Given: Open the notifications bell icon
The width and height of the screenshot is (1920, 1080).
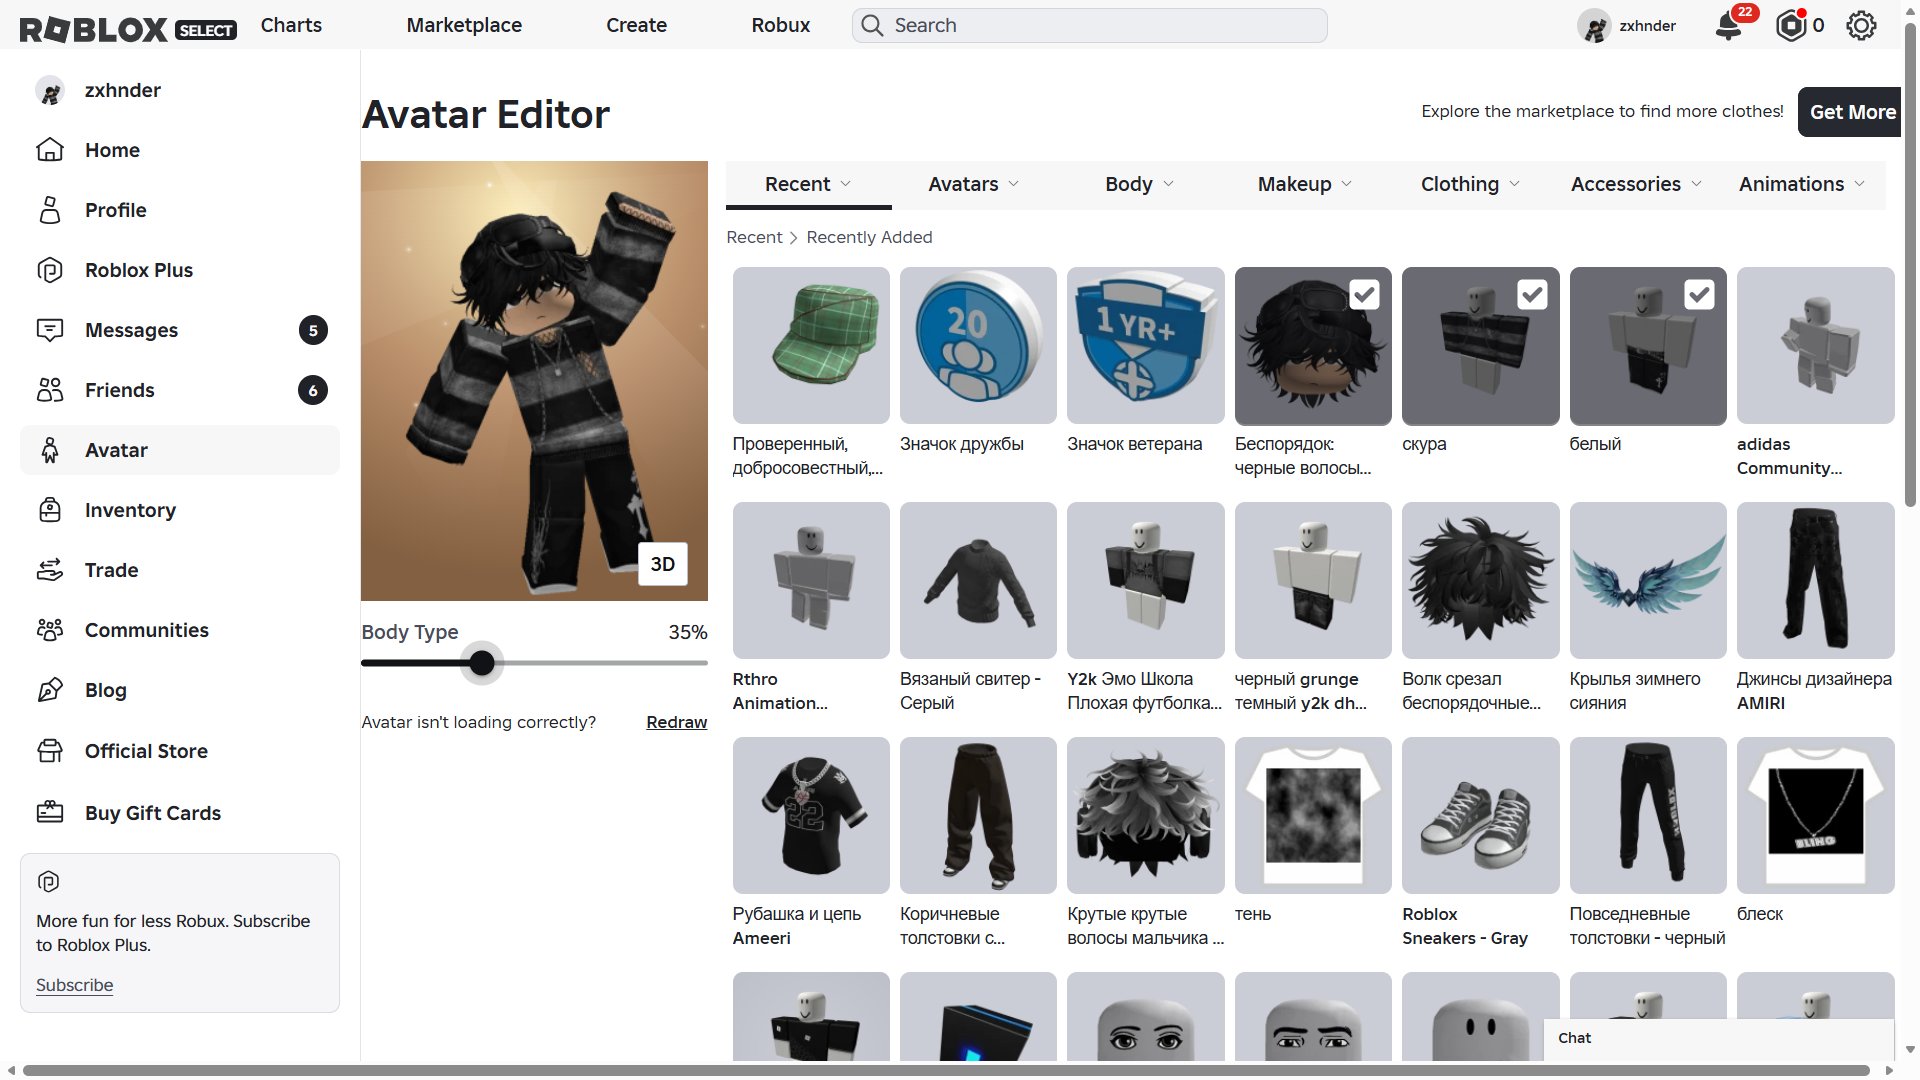Looking at the screenshot, I should click(1728, 27).
